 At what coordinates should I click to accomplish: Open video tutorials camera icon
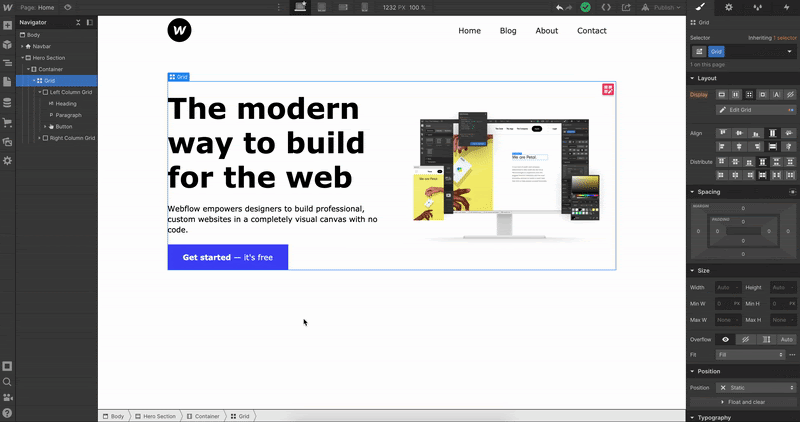[7, 398]
